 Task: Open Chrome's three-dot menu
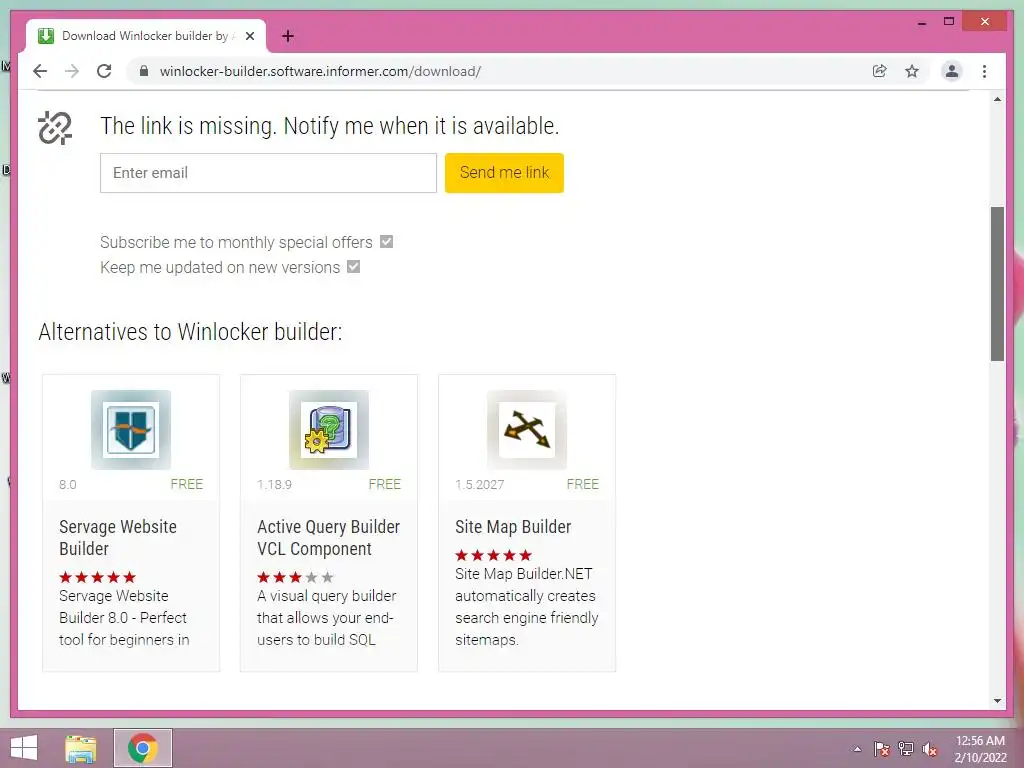[x=984, y=71]
